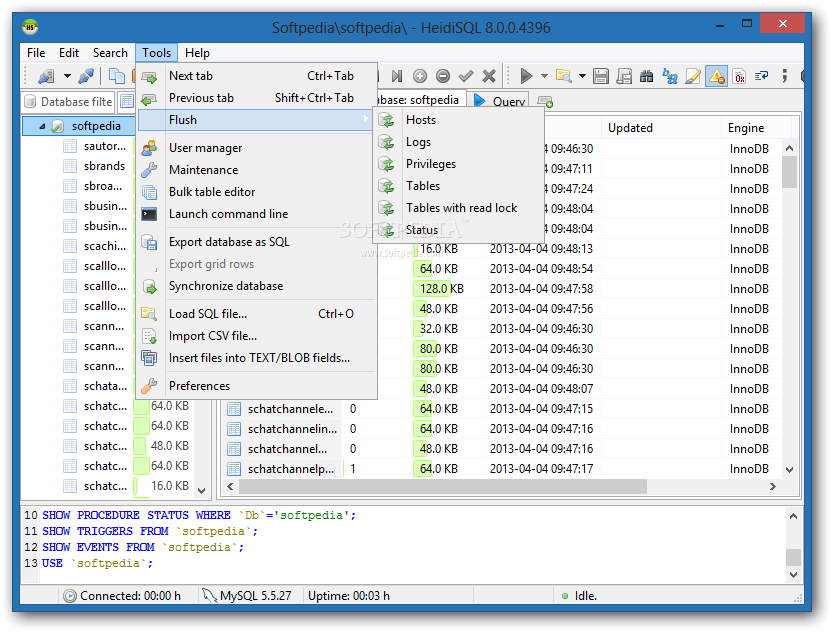This screenshot has width=832, height=632.
Task: Choose Import CSV file
Action: [257, 336]
